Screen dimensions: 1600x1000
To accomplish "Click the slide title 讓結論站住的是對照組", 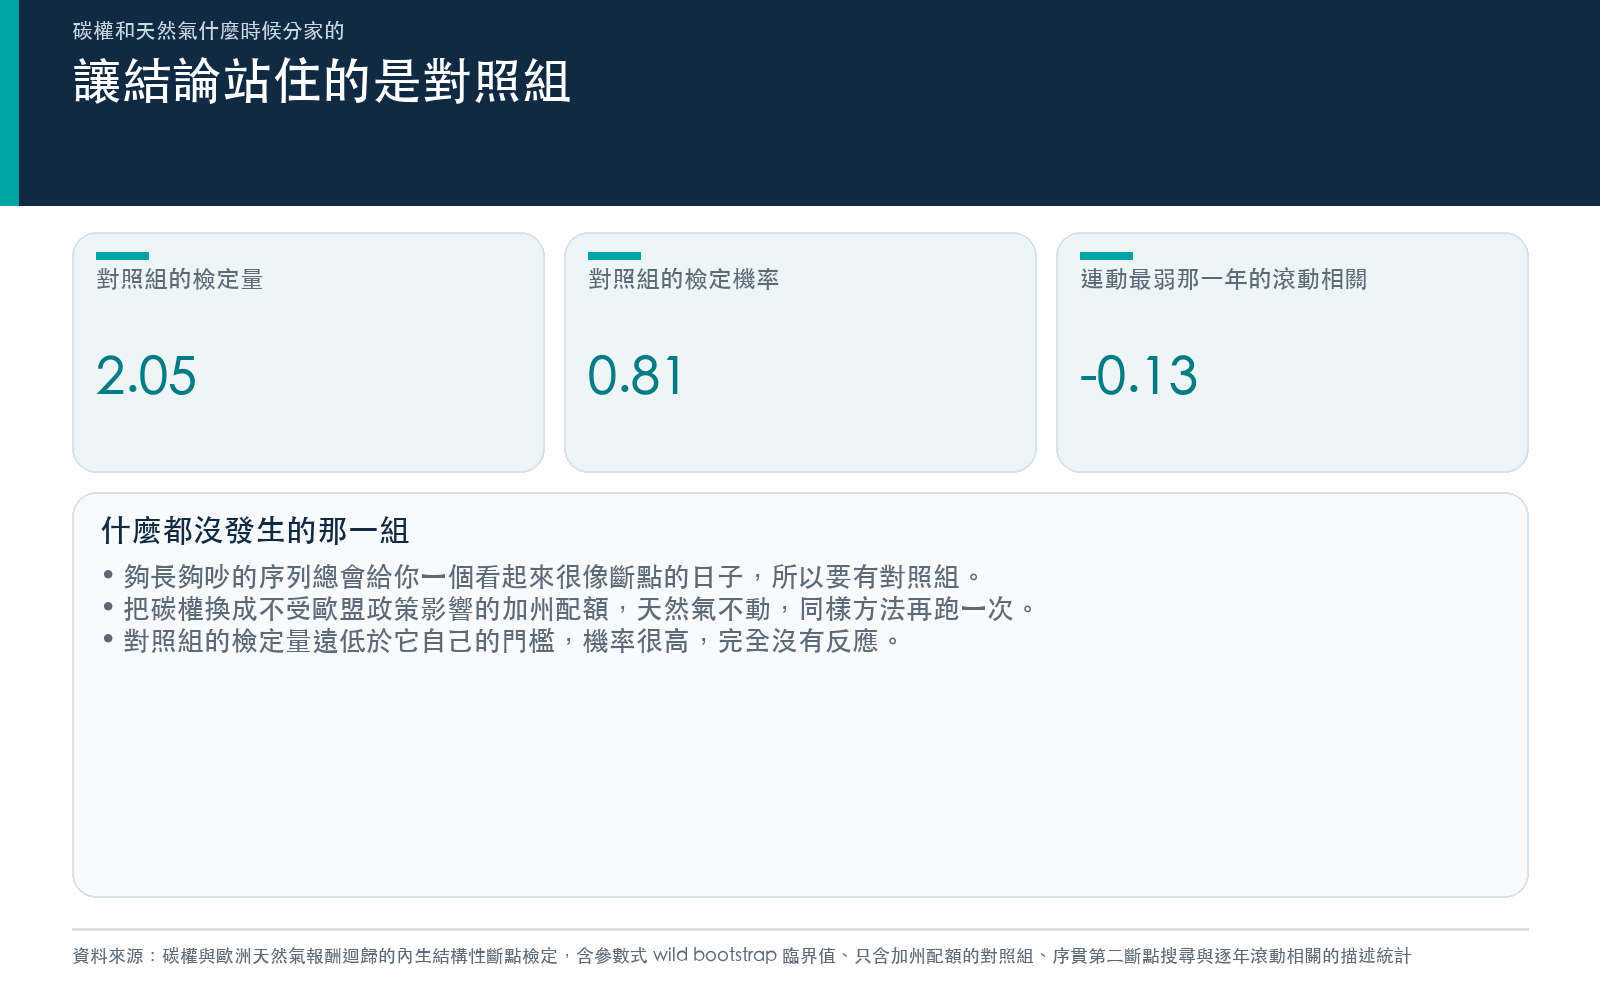I will tap(322, 81).
